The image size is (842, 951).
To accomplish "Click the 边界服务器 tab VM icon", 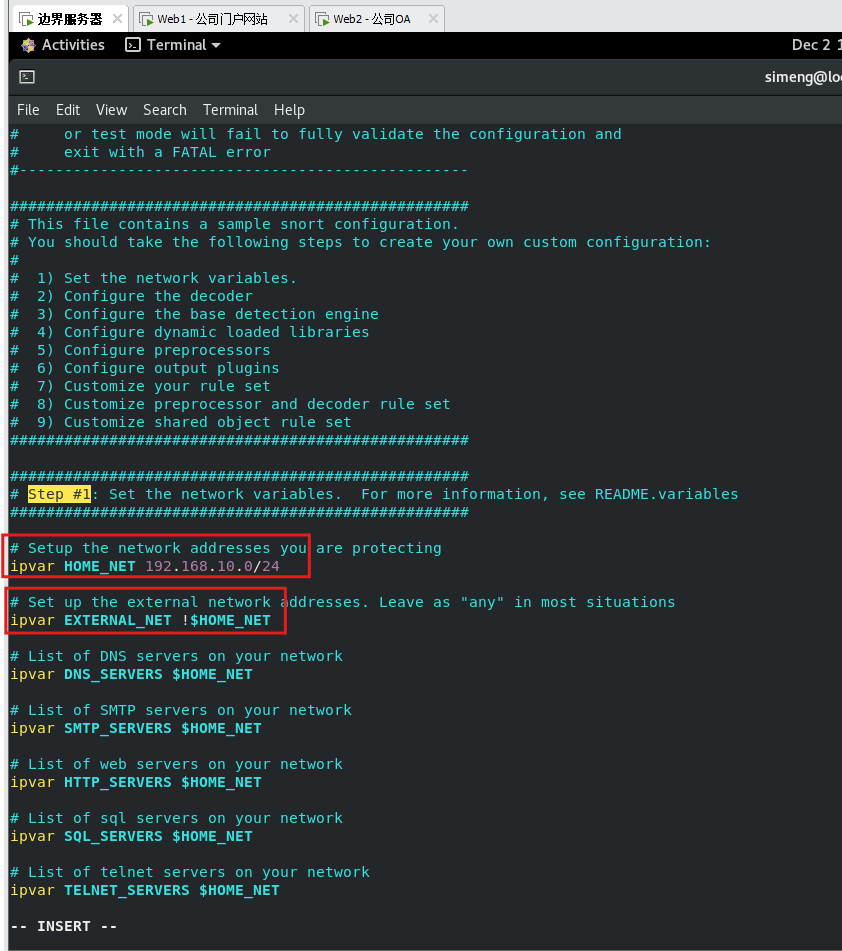I will (26, 19).
